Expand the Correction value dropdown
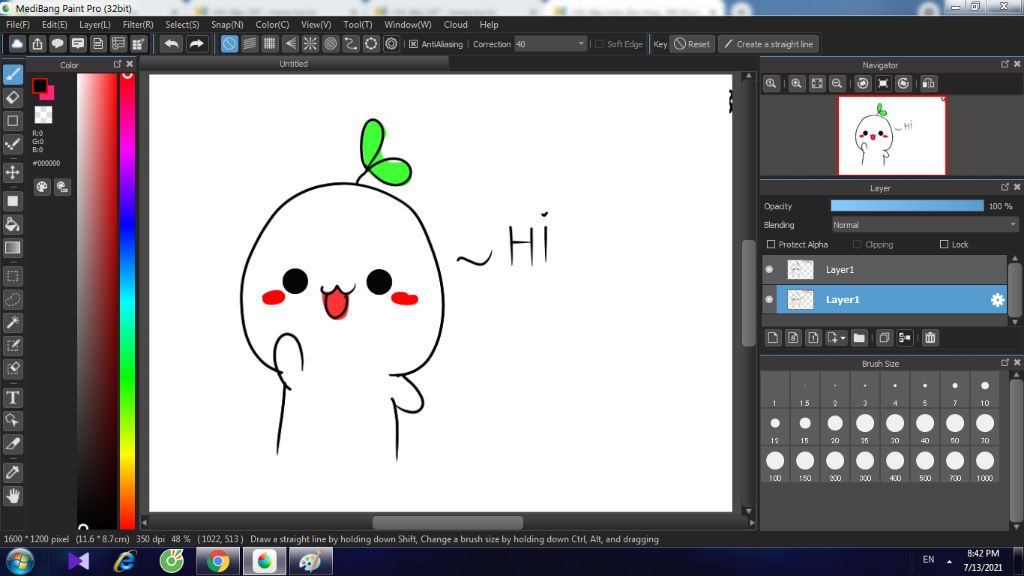Screen dimensions: 1024x576 tap(581, 44)
